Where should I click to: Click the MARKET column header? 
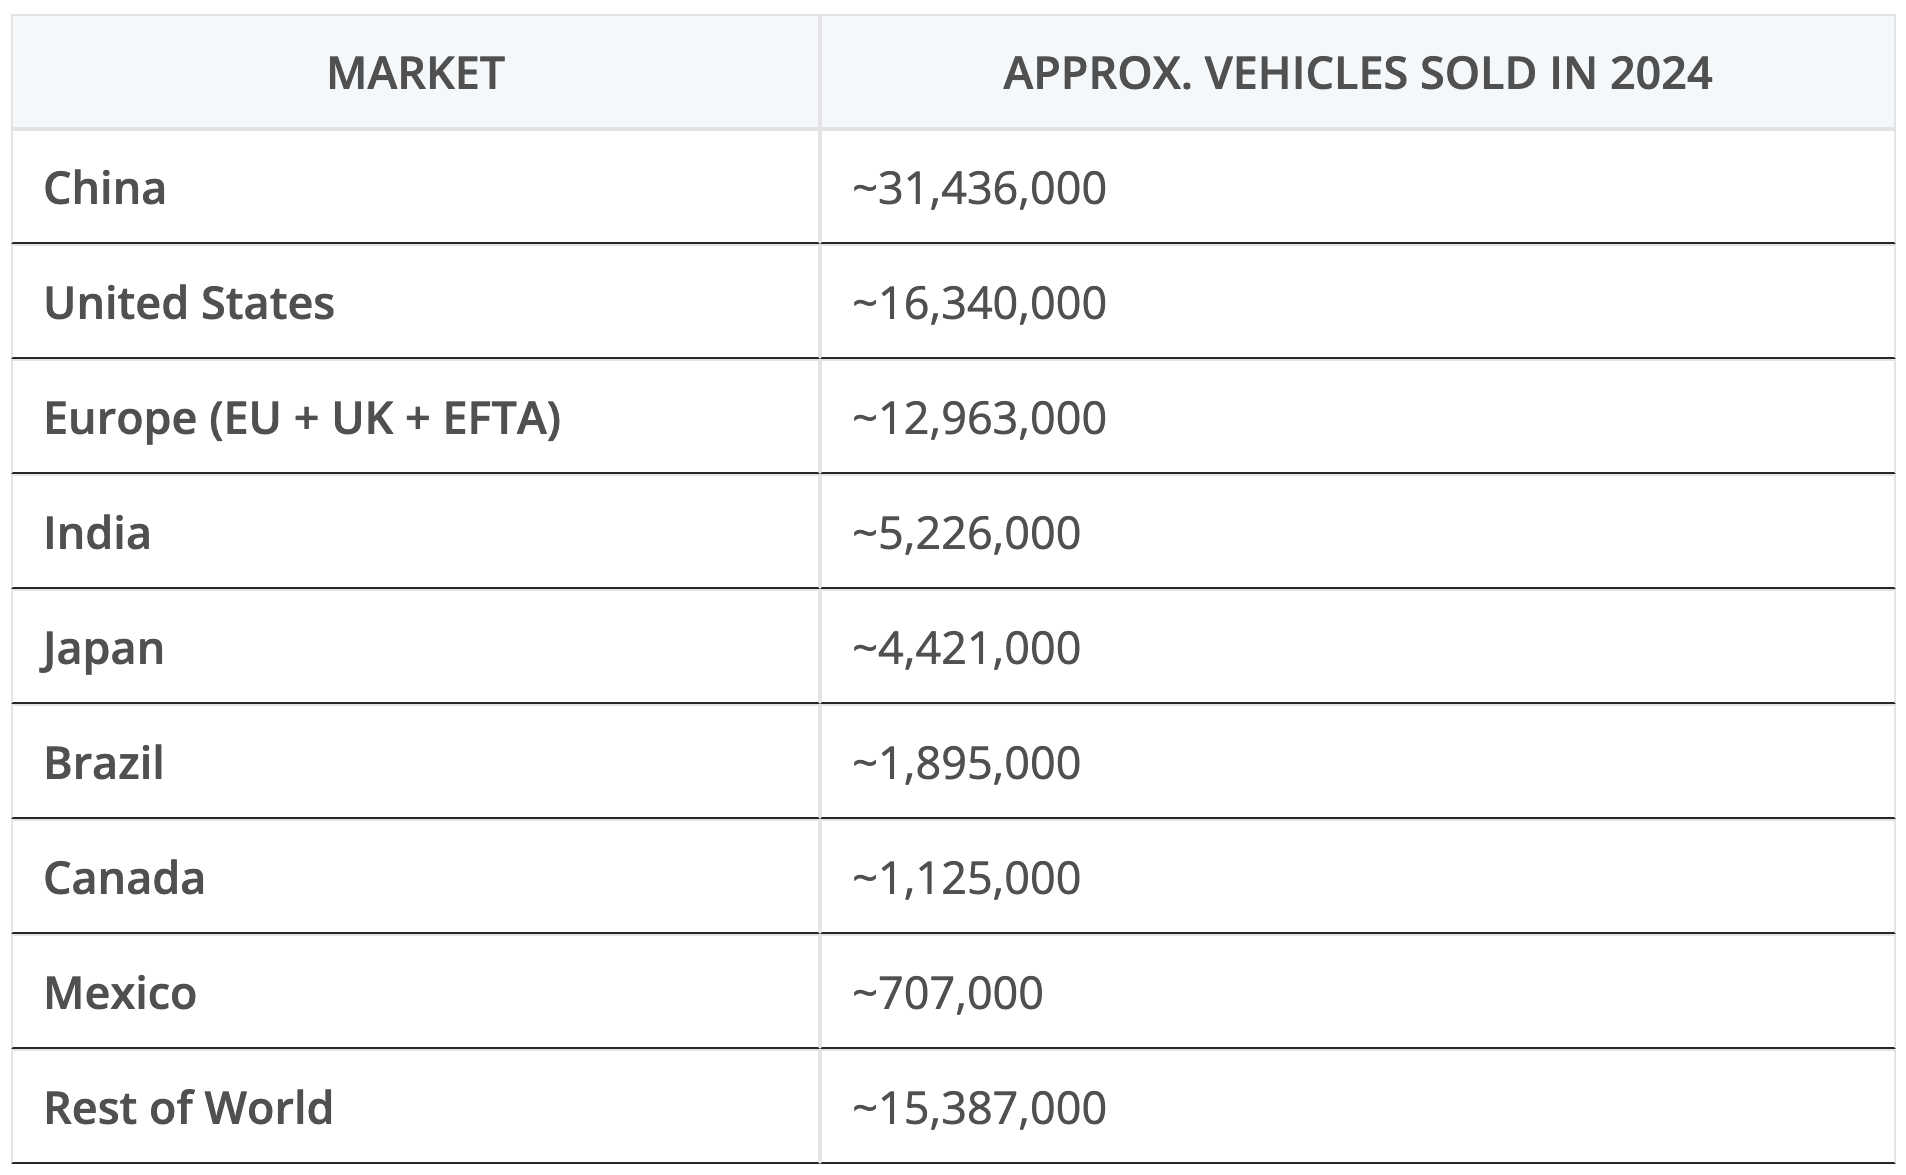415,73
